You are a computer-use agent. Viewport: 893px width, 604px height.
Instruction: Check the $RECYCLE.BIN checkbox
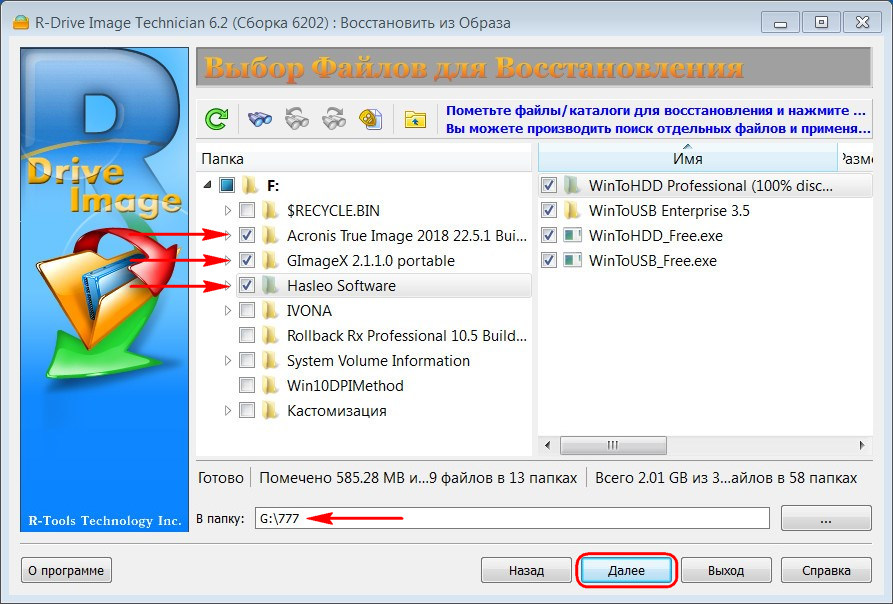coord(247,210)
